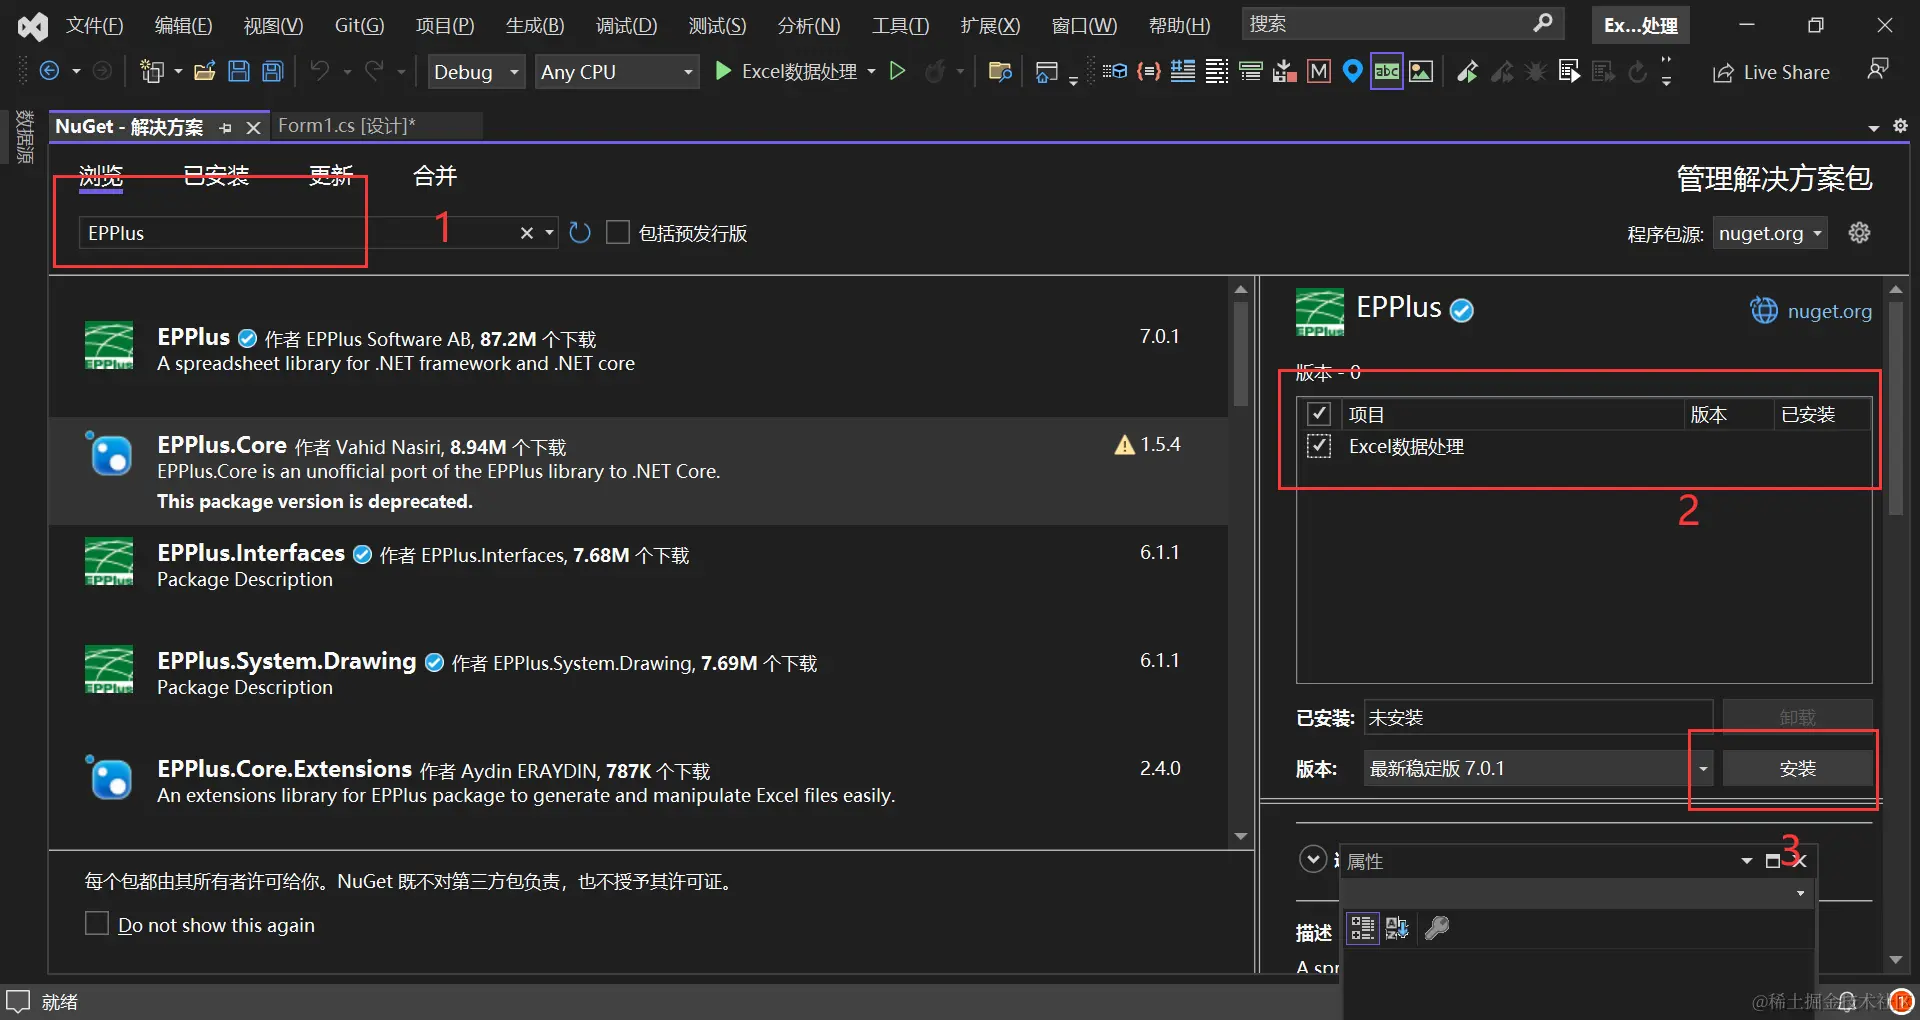Switch to the 合并 tab
Viewport: 1920px width, 1020px height.
[x=435, y=176]
